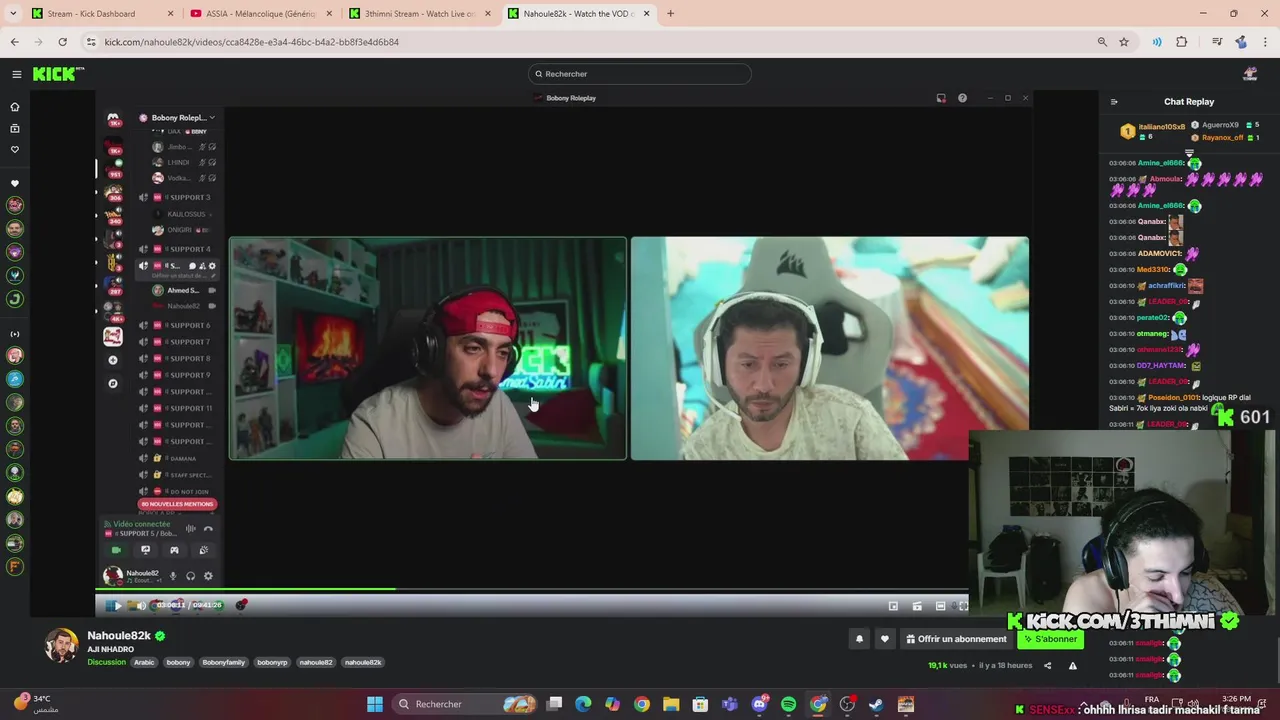Select the Arabic tag

pyautogui.click(x=144, y=662)
